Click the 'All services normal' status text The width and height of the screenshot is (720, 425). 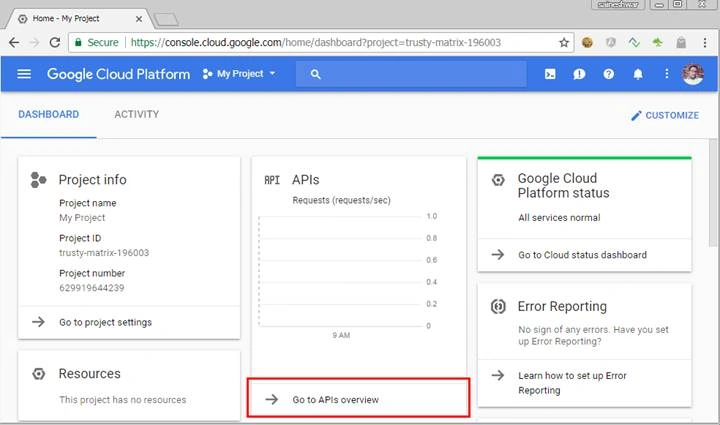pyautogui.click(x=559, y=218)
